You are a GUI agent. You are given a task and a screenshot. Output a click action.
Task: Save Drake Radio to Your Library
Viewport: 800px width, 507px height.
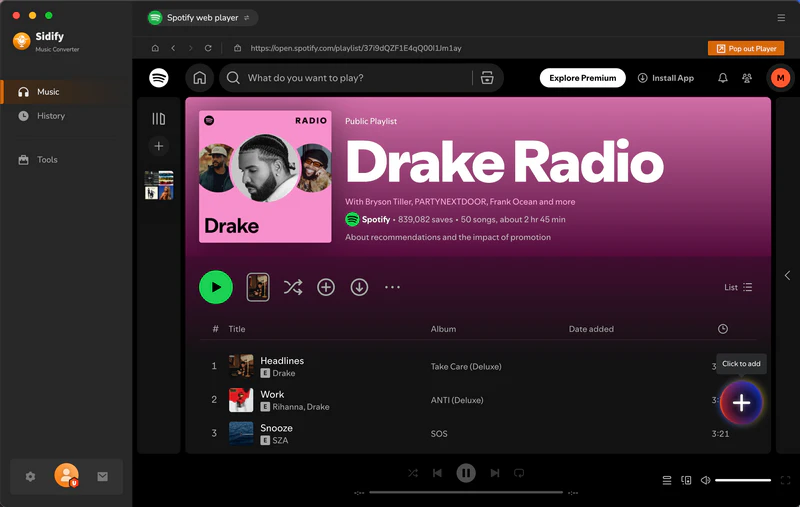[326, 287]
